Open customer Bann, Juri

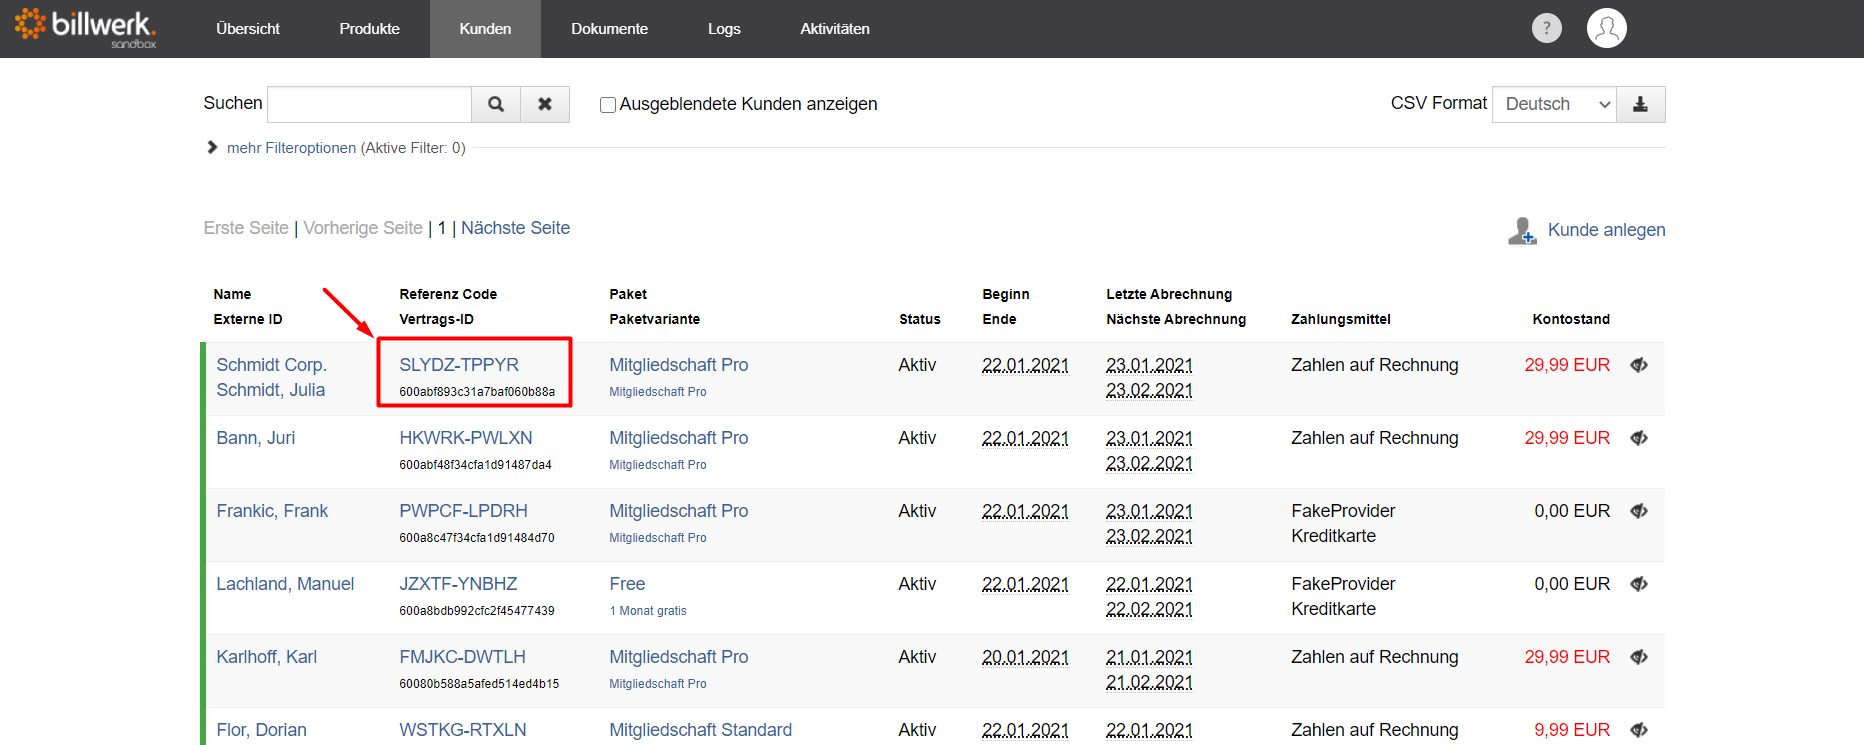pos(255,438)
